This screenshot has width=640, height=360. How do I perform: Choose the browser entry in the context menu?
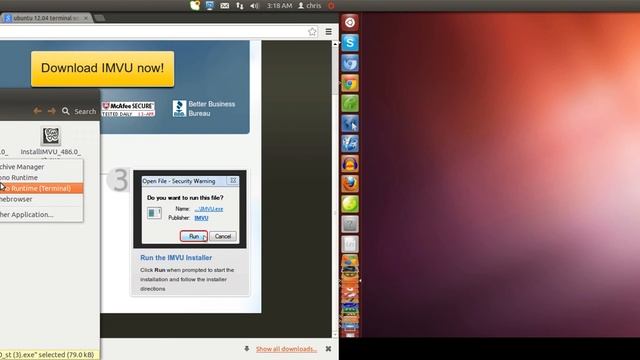tap(41, 199)
